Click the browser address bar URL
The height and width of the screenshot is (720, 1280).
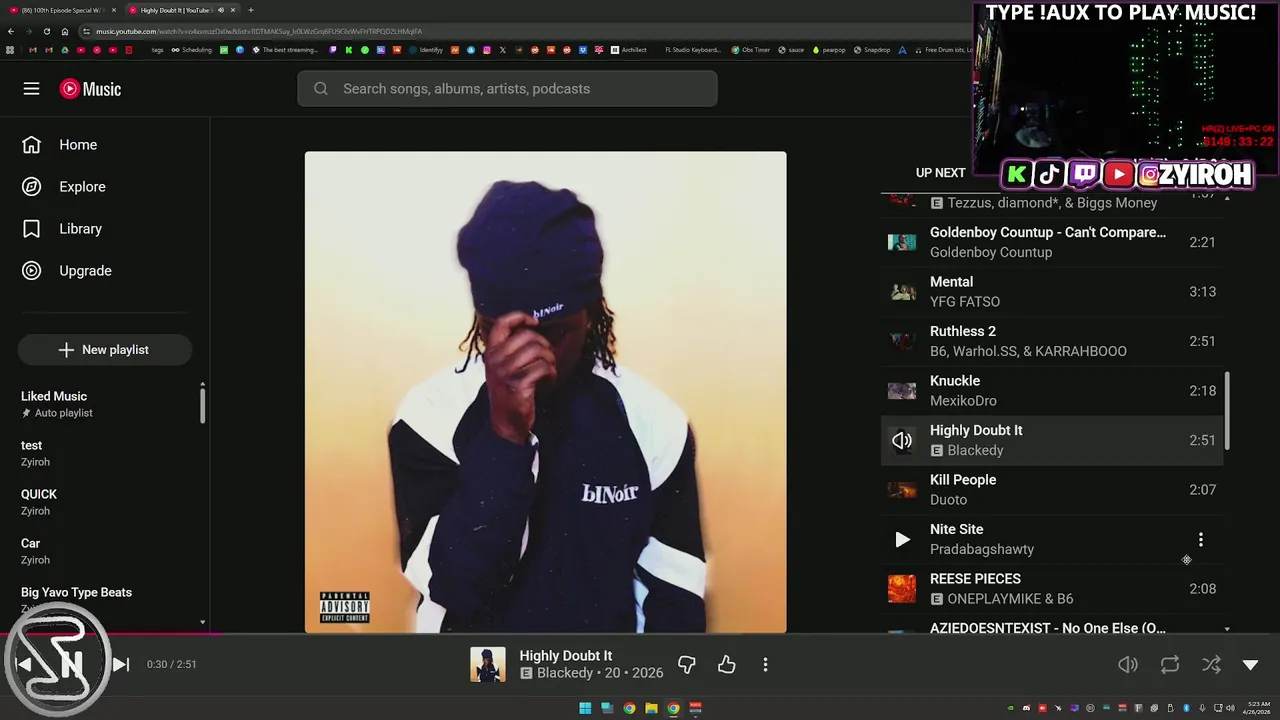coord(258,31)
